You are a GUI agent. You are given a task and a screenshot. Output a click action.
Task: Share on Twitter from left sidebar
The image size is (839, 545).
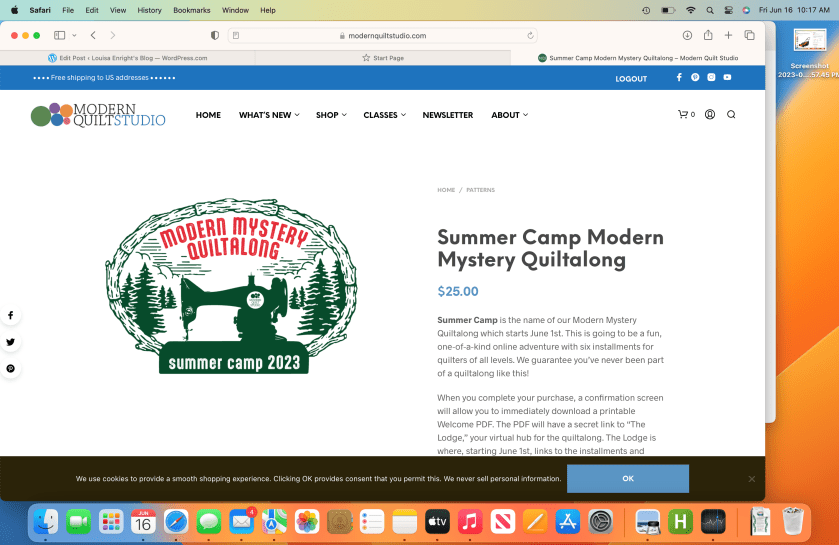[11, 342]
